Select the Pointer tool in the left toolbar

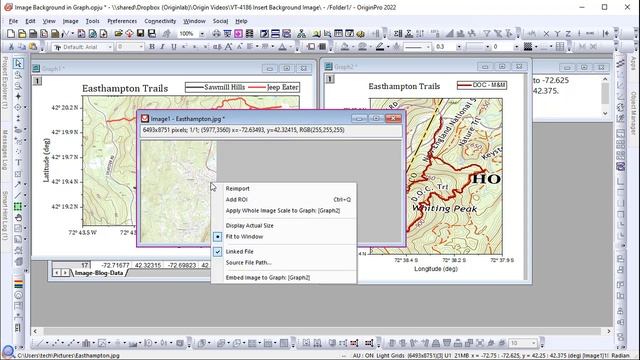tap(18, 63)
